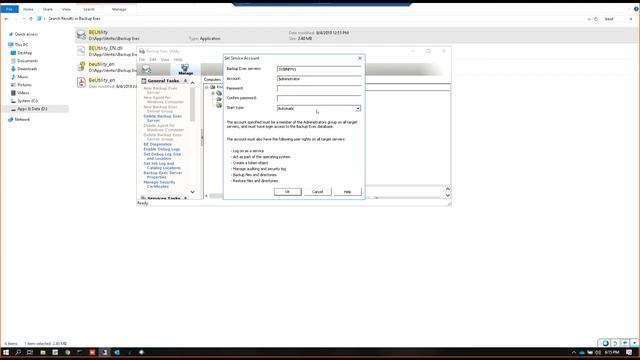Image resolution: width=640 pixels, height=360 pixels.
Task: Open Help menu in Backup Exec Utility
Action: [x=178, y=60]
